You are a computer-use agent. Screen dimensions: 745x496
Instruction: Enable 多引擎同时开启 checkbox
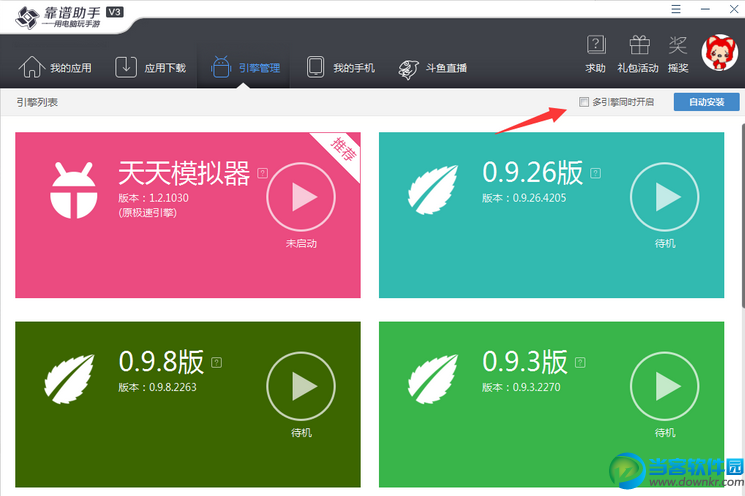(583, 102)
